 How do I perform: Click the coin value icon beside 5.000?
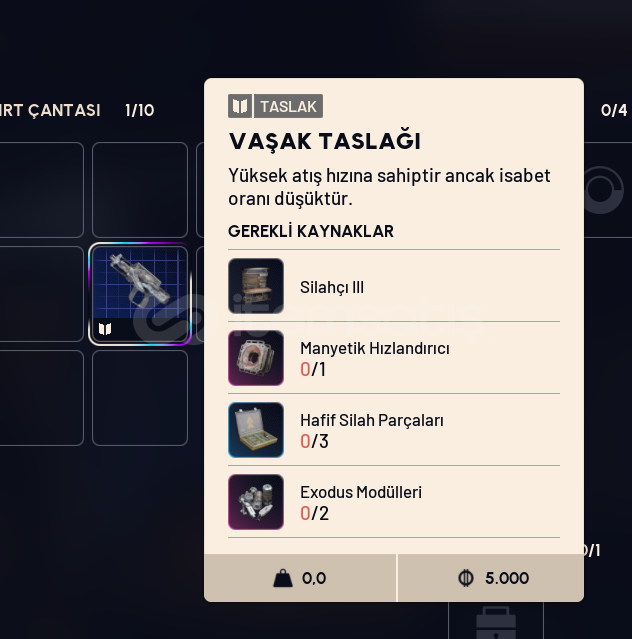point(466,578)
